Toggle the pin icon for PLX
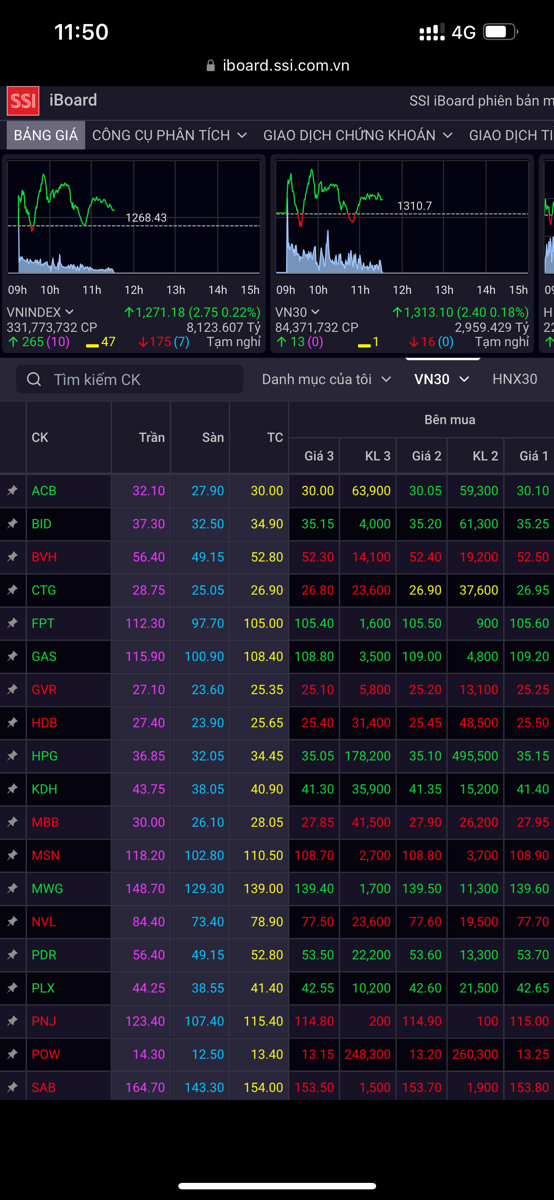Screen dimensions: 554x1200 [13, 988]
